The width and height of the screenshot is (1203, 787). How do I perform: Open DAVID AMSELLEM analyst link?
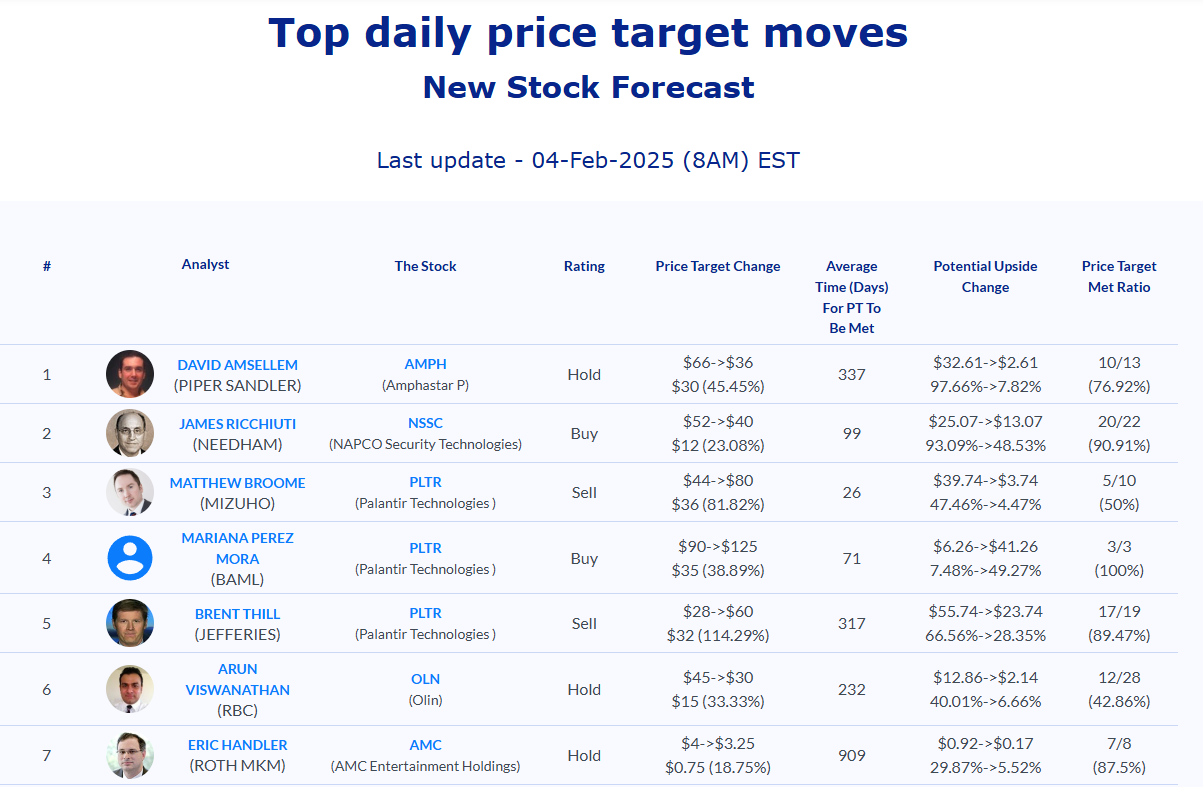[238, 365]
